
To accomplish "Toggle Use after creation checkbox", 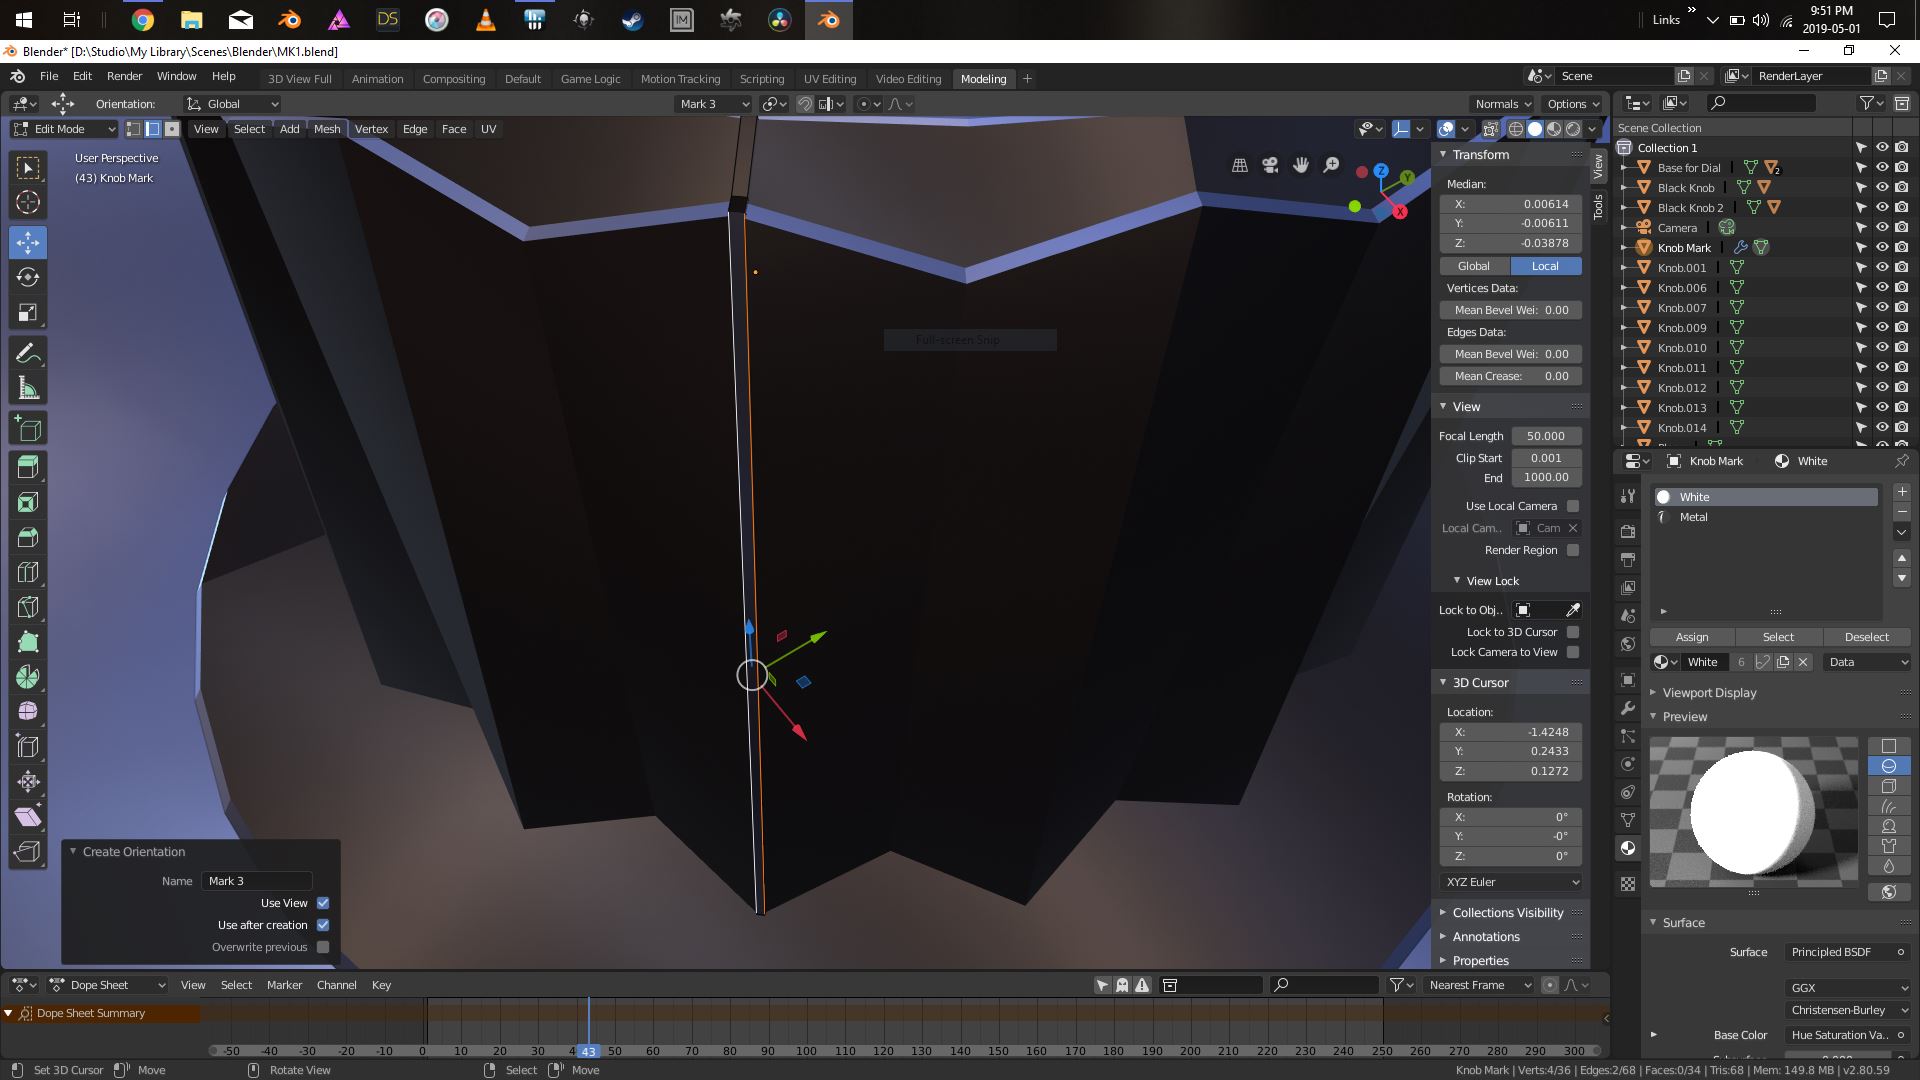I will point(323,925).
